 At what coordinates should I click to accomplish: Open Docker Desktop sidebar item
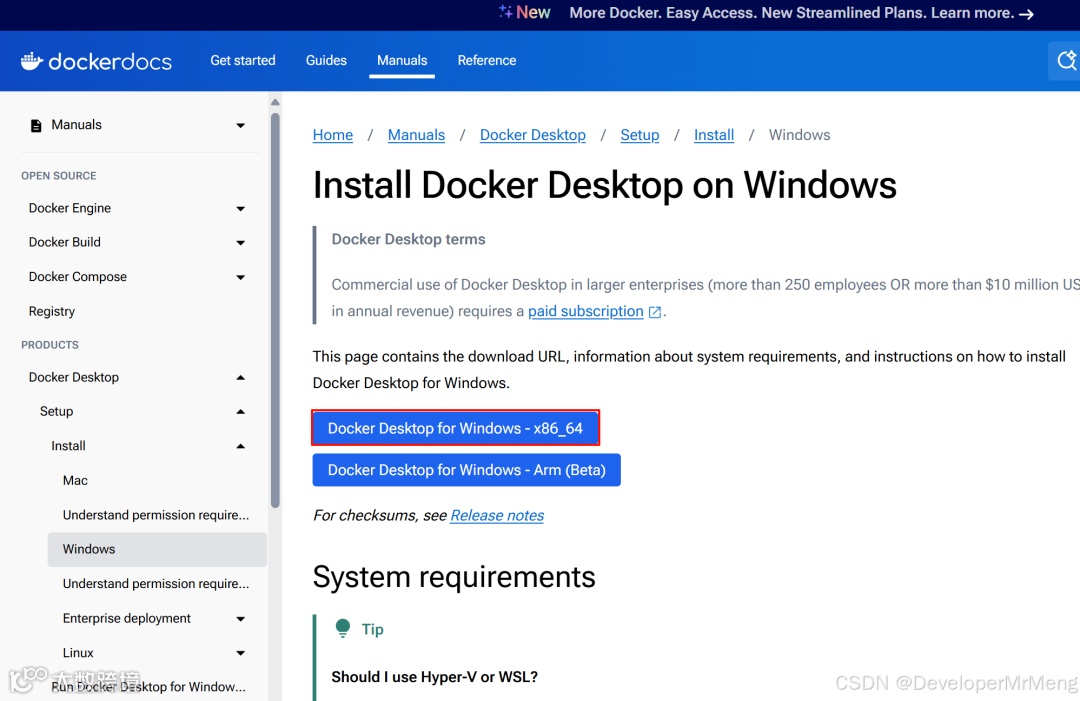tap(74, 377)
